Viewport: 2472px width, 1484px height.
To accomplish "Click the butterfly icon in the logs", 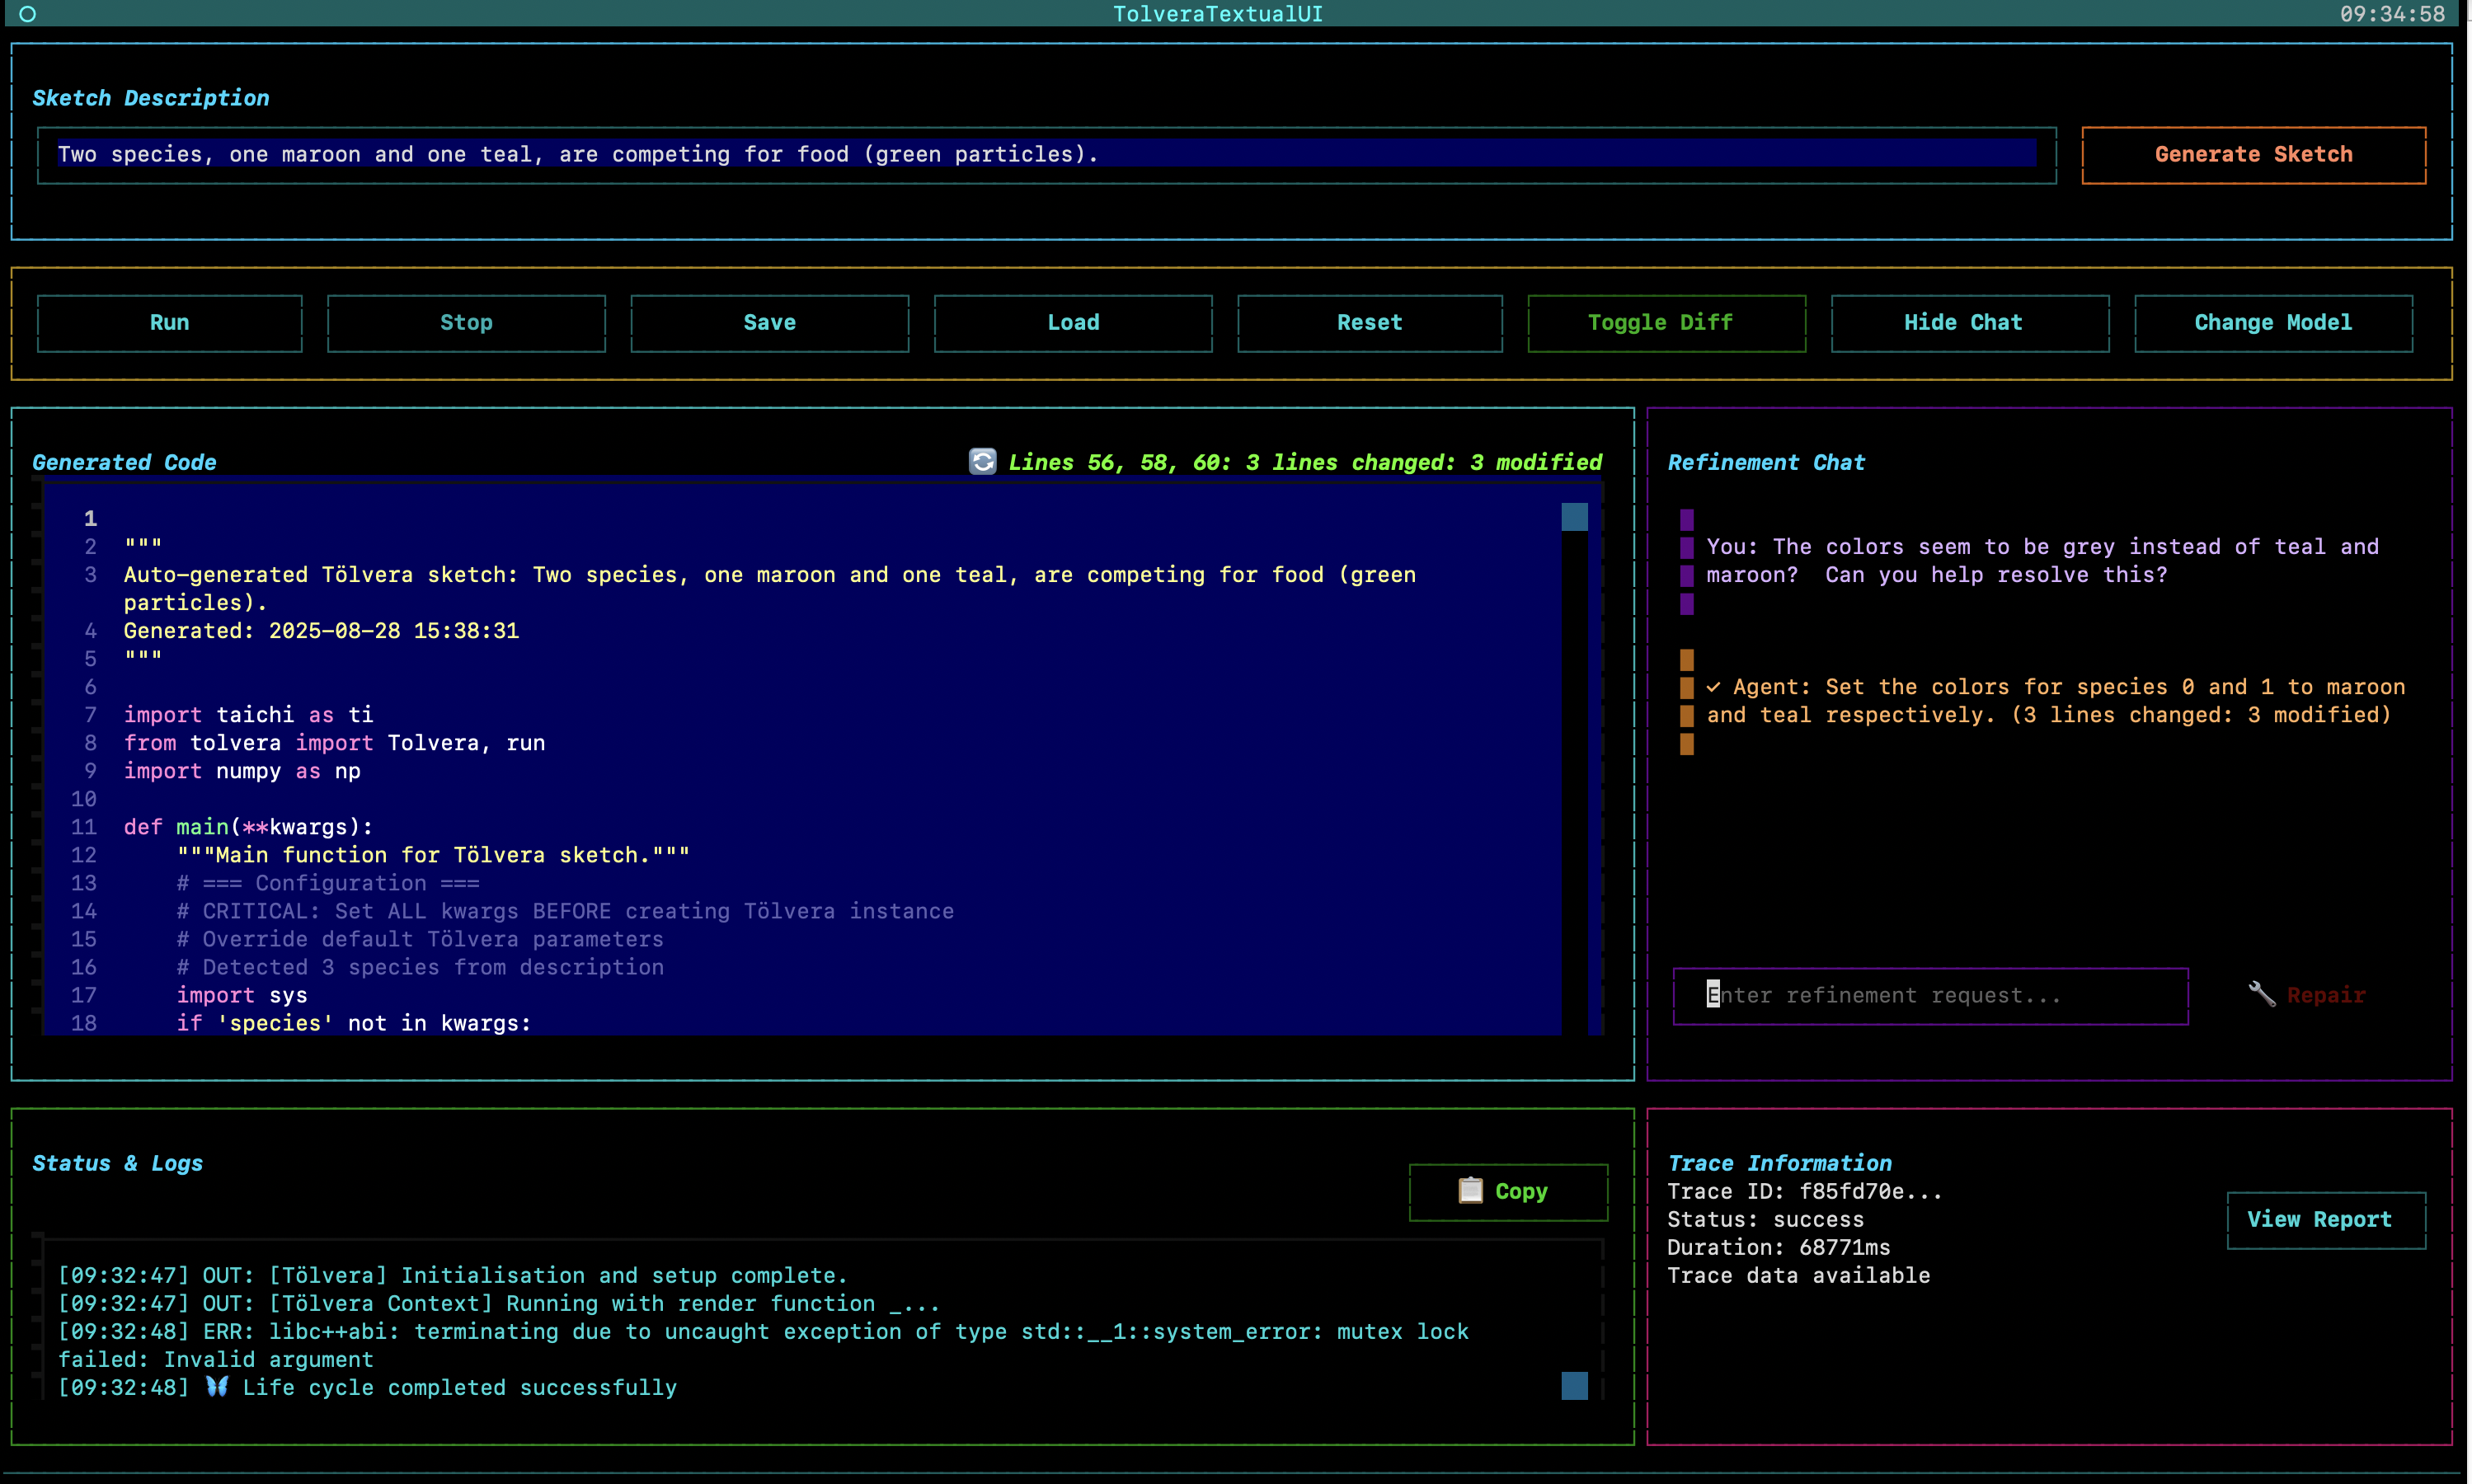I will (x=217, y=1386).
